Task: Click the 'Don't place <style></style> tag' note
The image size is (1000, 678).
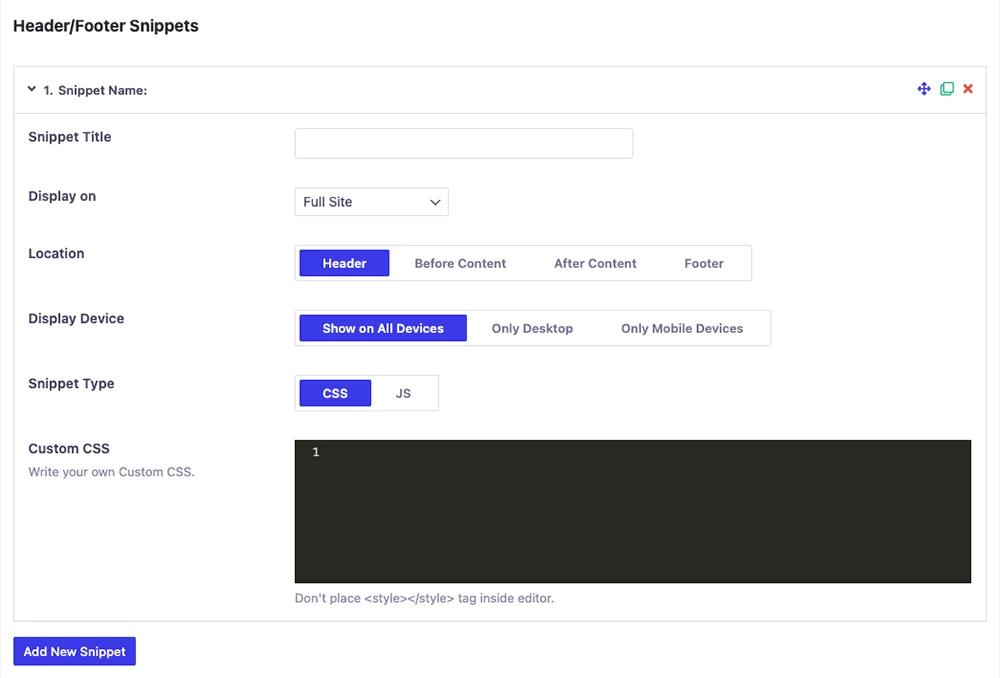Action: coord(424,598)
